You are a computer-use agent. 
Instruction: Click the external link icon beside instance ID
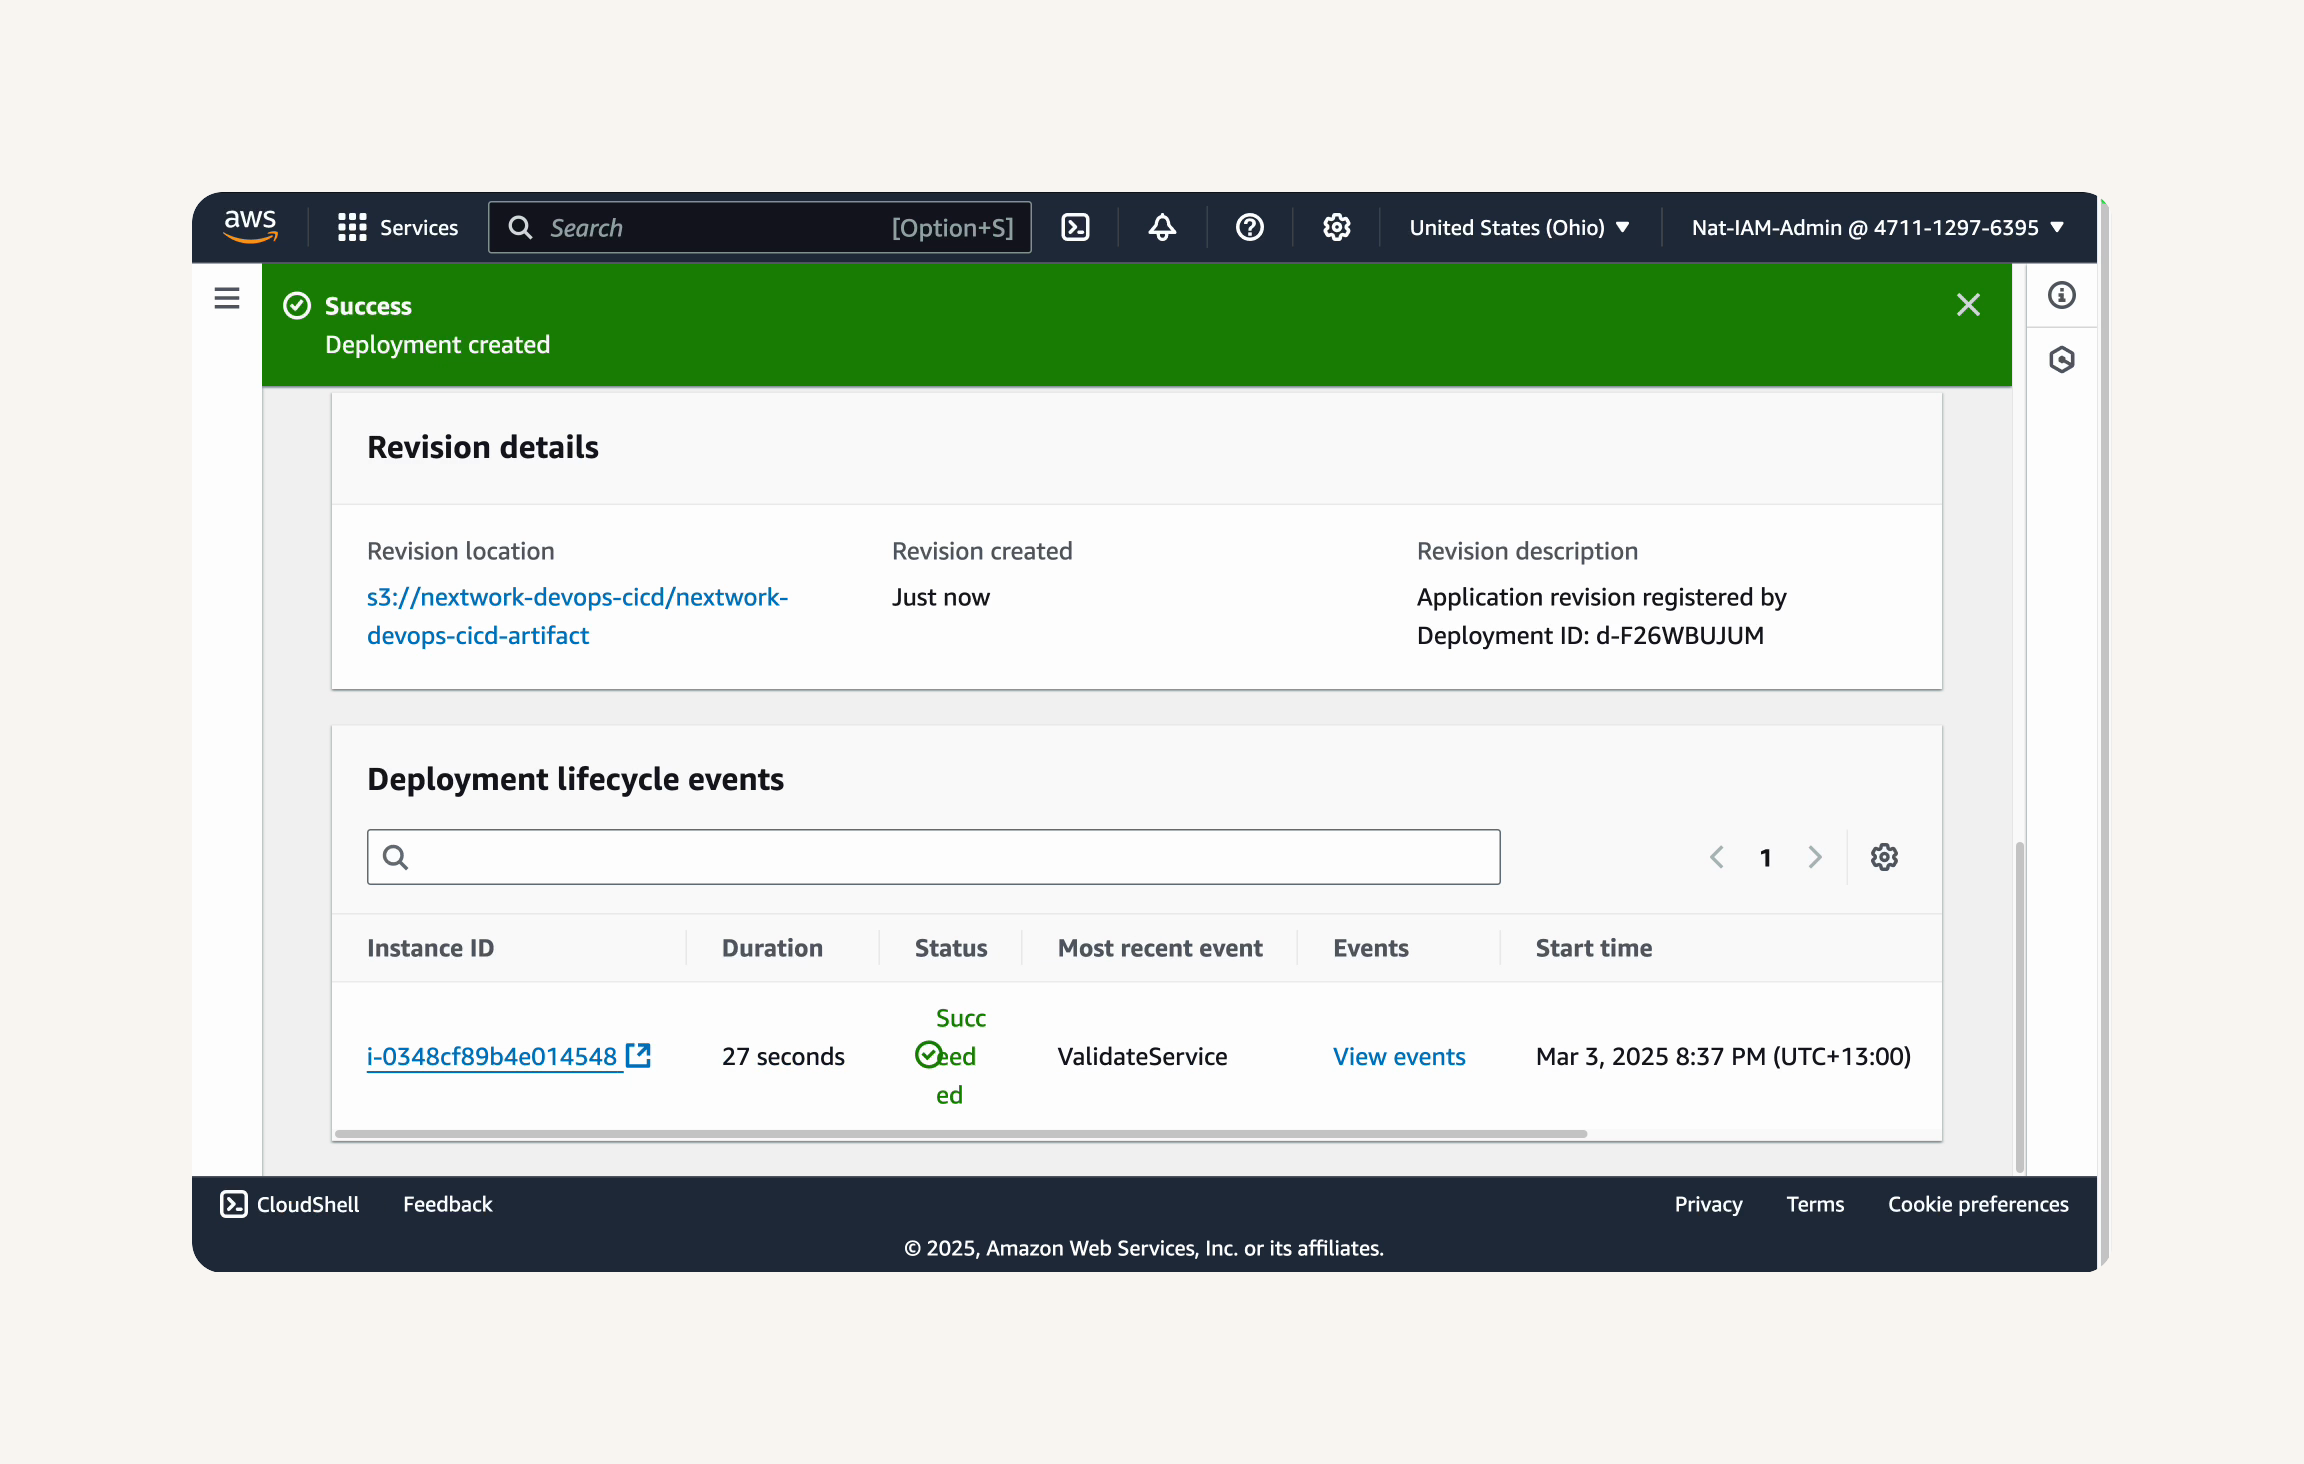click(x=638, y=1055)
